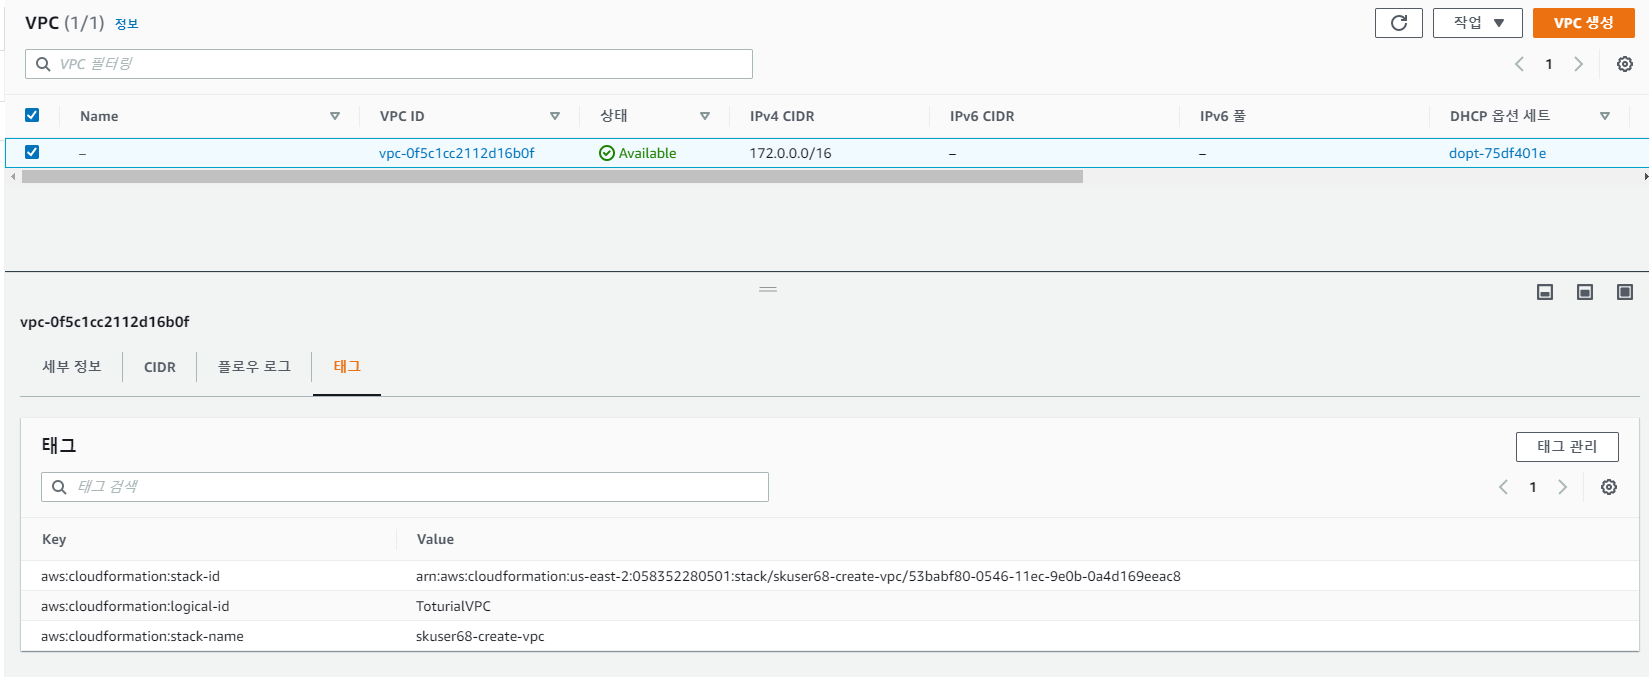The width and height of the screenshot is (1649, 677).
Task: Sort by Name column arrow
Action: pos(335,116)
